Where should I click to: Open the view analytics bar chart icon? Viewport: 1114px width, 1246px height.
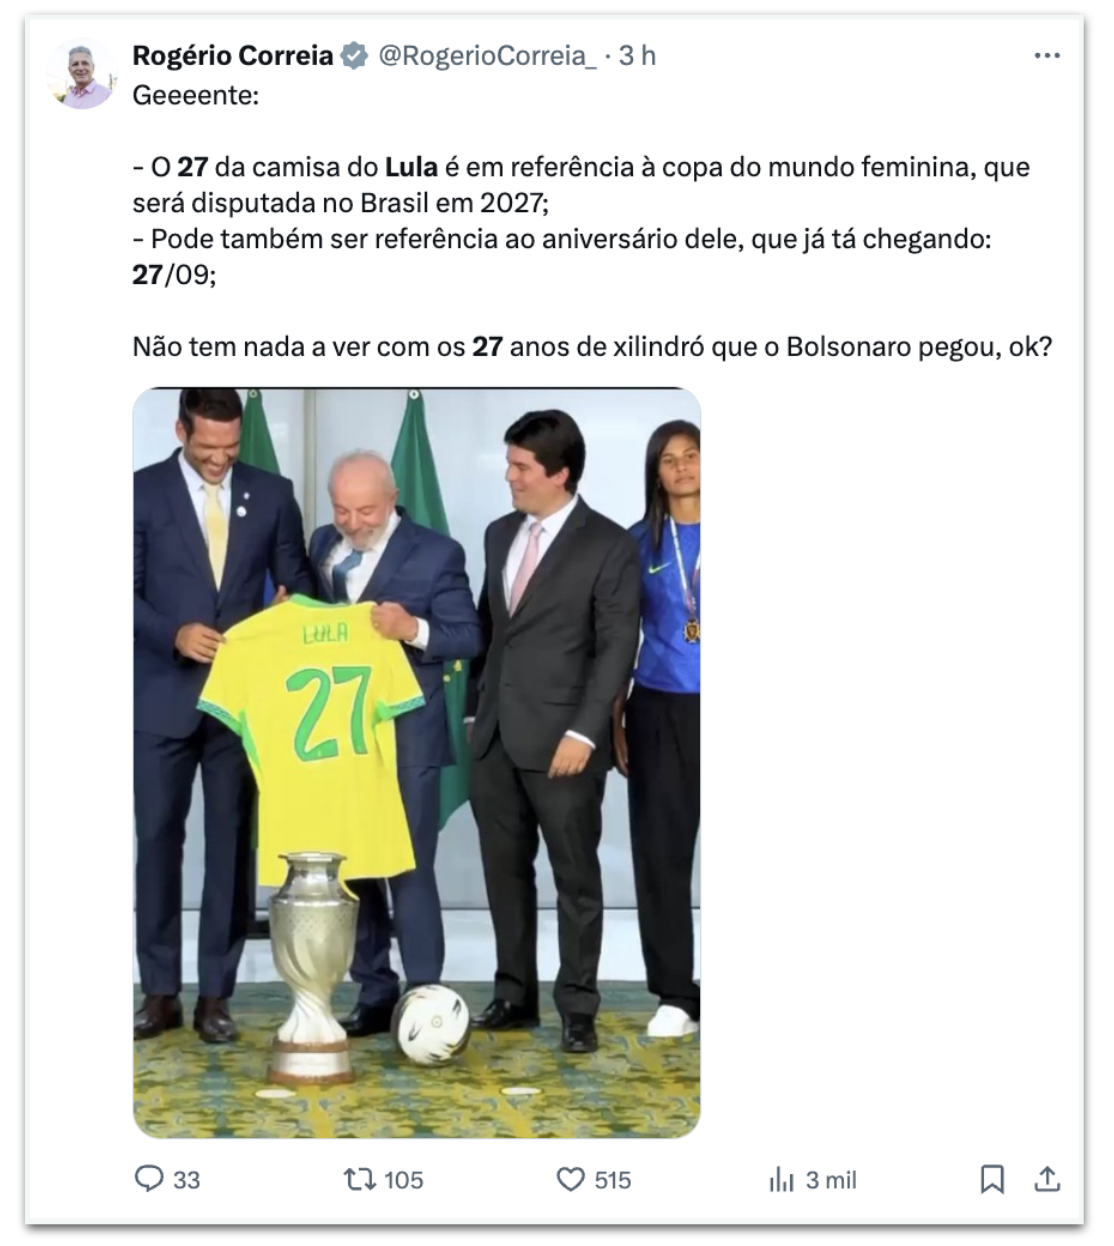click(782, 1180)
